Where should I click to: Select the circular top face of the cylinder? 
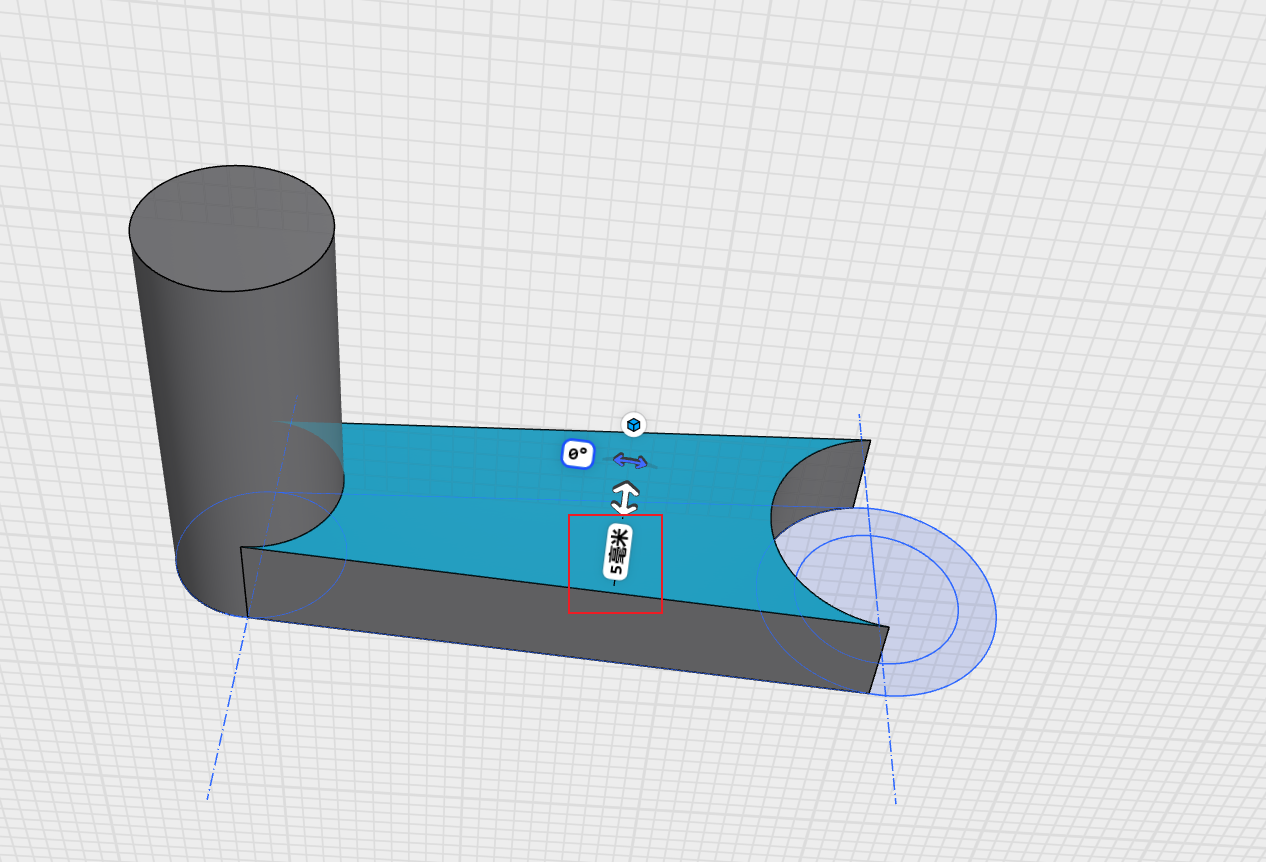tap(232, 228)
